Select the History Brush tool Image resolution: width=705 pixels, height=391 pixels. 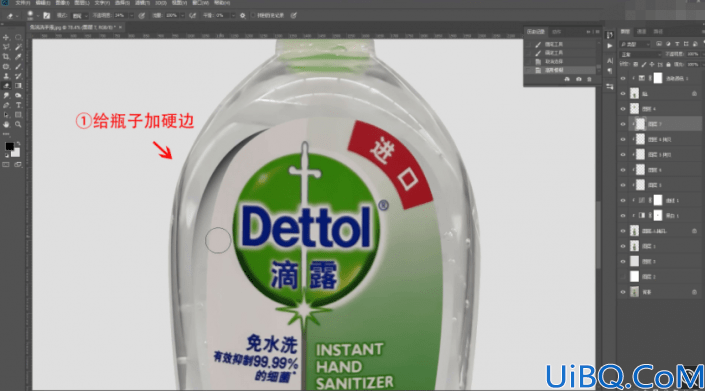coord(18,76)
